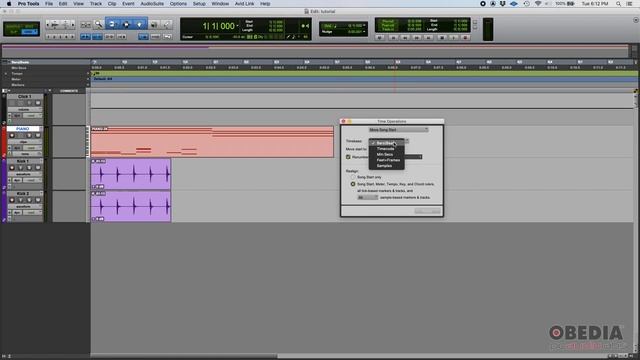Open the Setup menu
This screenshot has height=360, width=640.
click(199, 4)
